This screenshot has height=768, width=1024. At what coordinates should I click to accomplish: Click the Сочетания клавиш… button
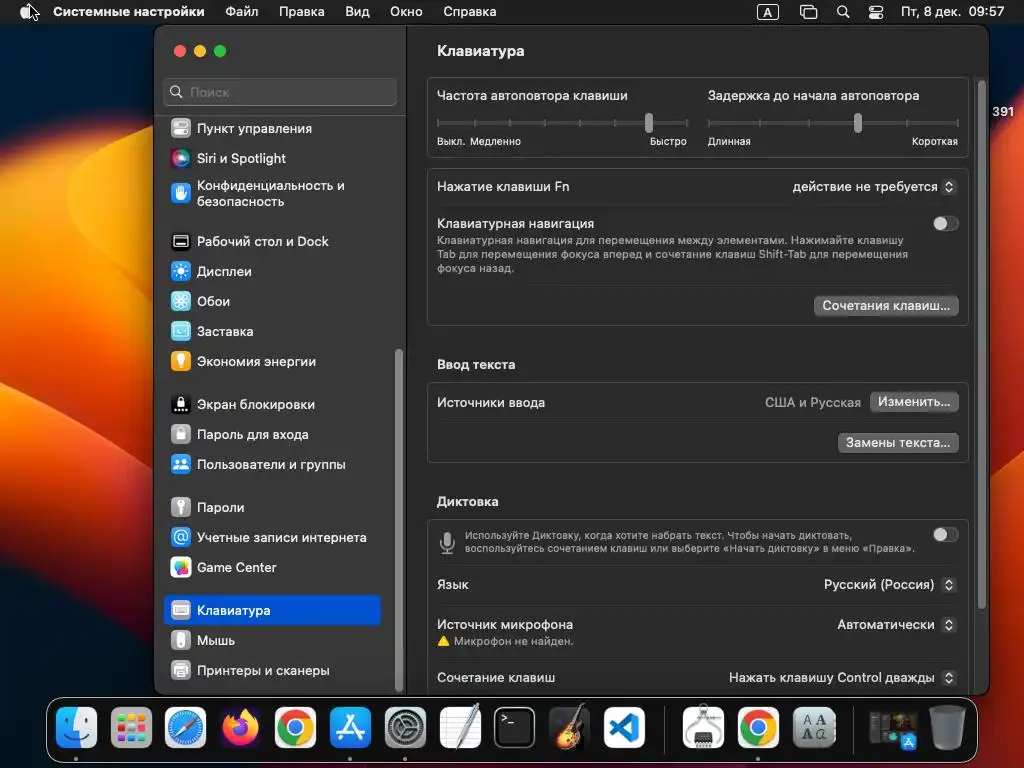886,306
